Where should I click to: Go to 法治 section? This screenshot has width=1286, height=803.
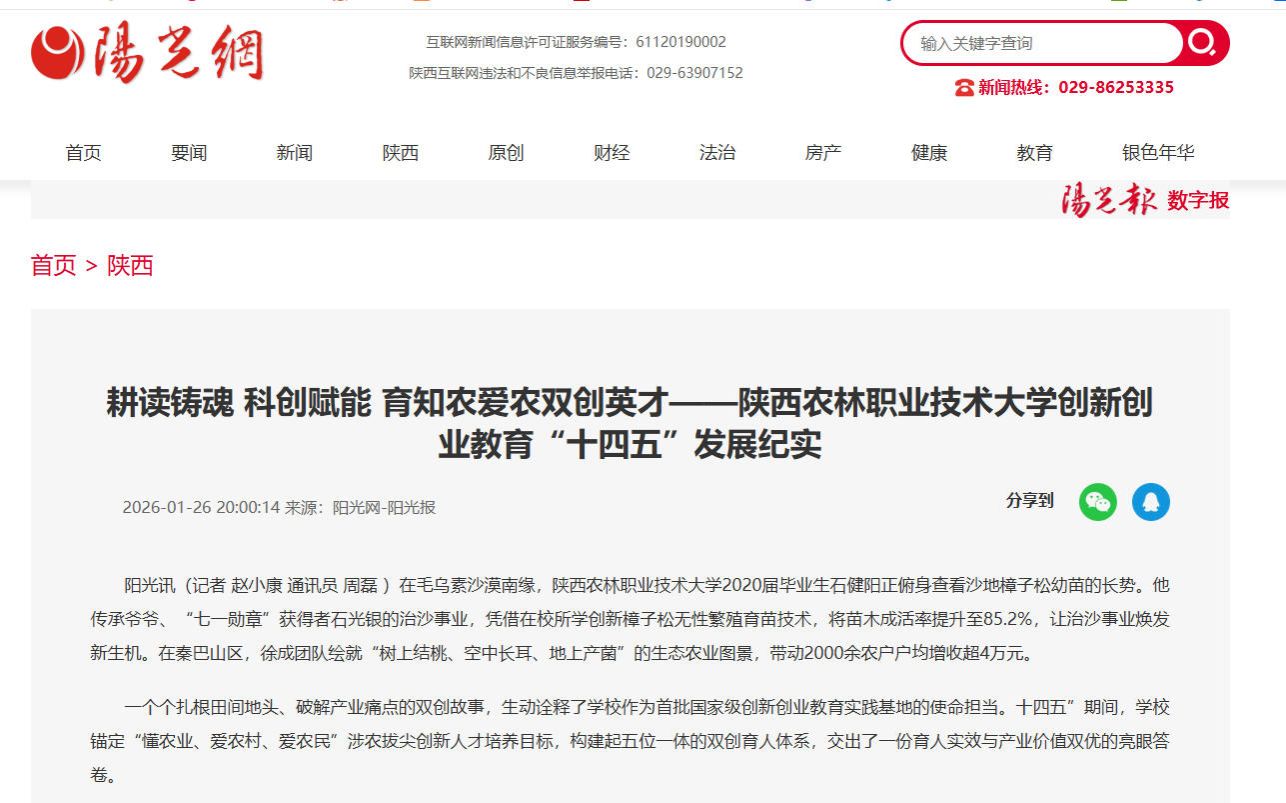tap(717, 153)
